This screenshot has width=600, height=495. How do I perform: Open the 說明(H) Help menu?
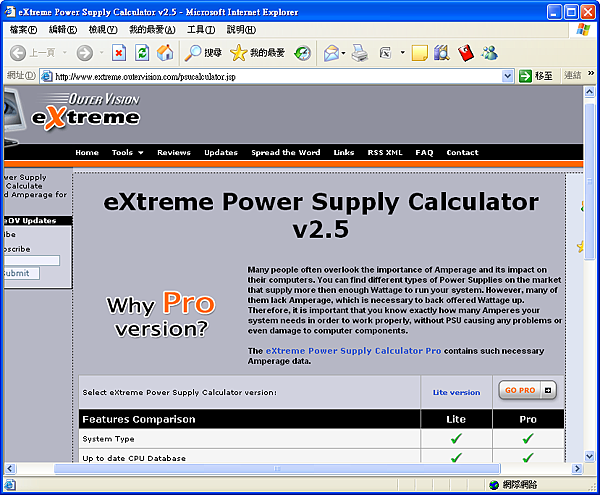(x=241, y=29)
